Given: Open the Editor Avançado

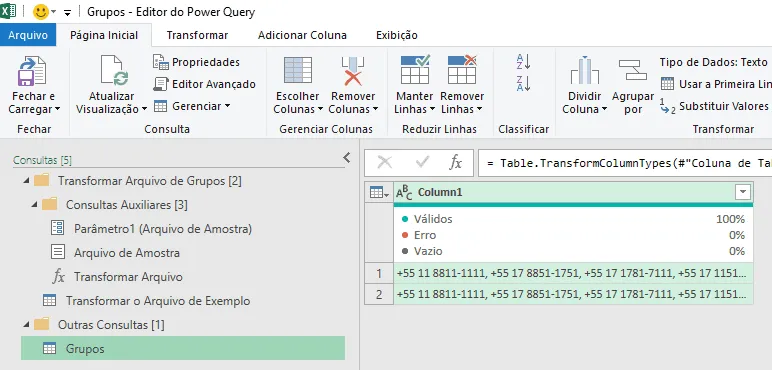Looking at the screenshot, I should [x=204, y=84].
